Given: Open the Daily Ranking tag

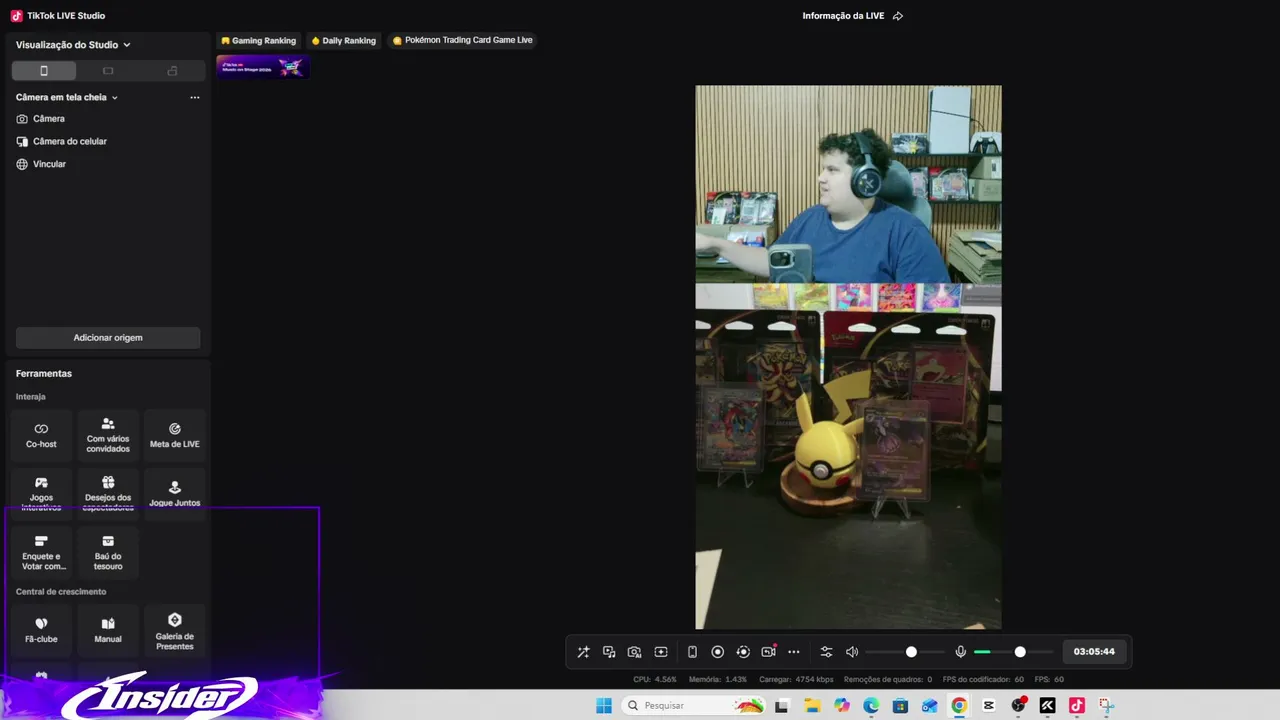Looking at the screenshot, I should pos(344,41).
